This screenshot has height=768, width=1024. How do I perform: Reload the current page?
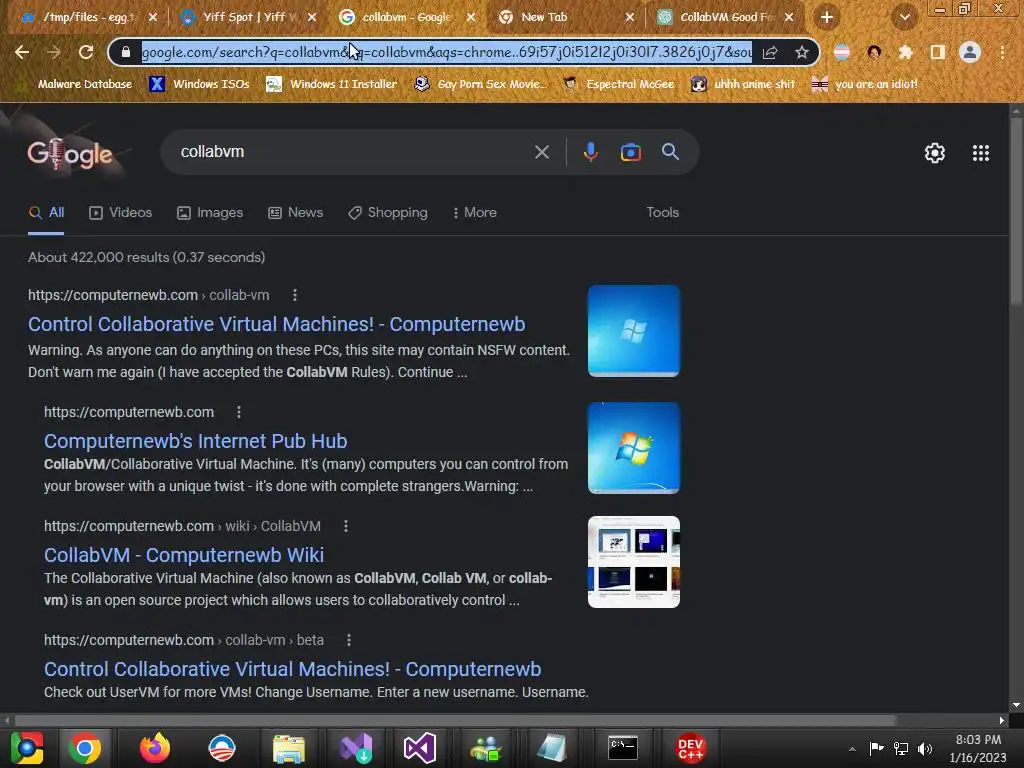[x=86, y=52]
